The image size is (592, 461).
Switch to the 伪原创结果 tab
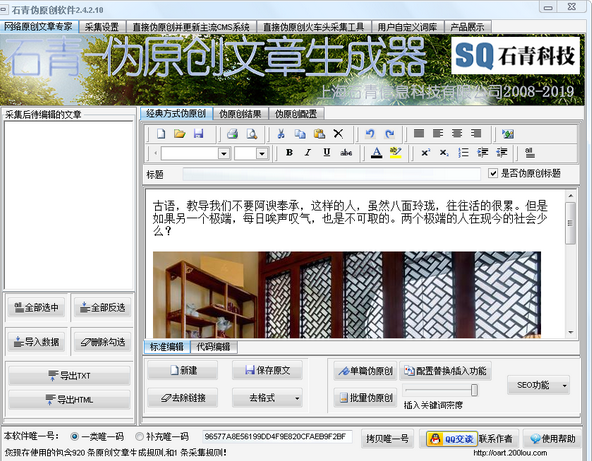pyautogui.click(x=240, y=114)
